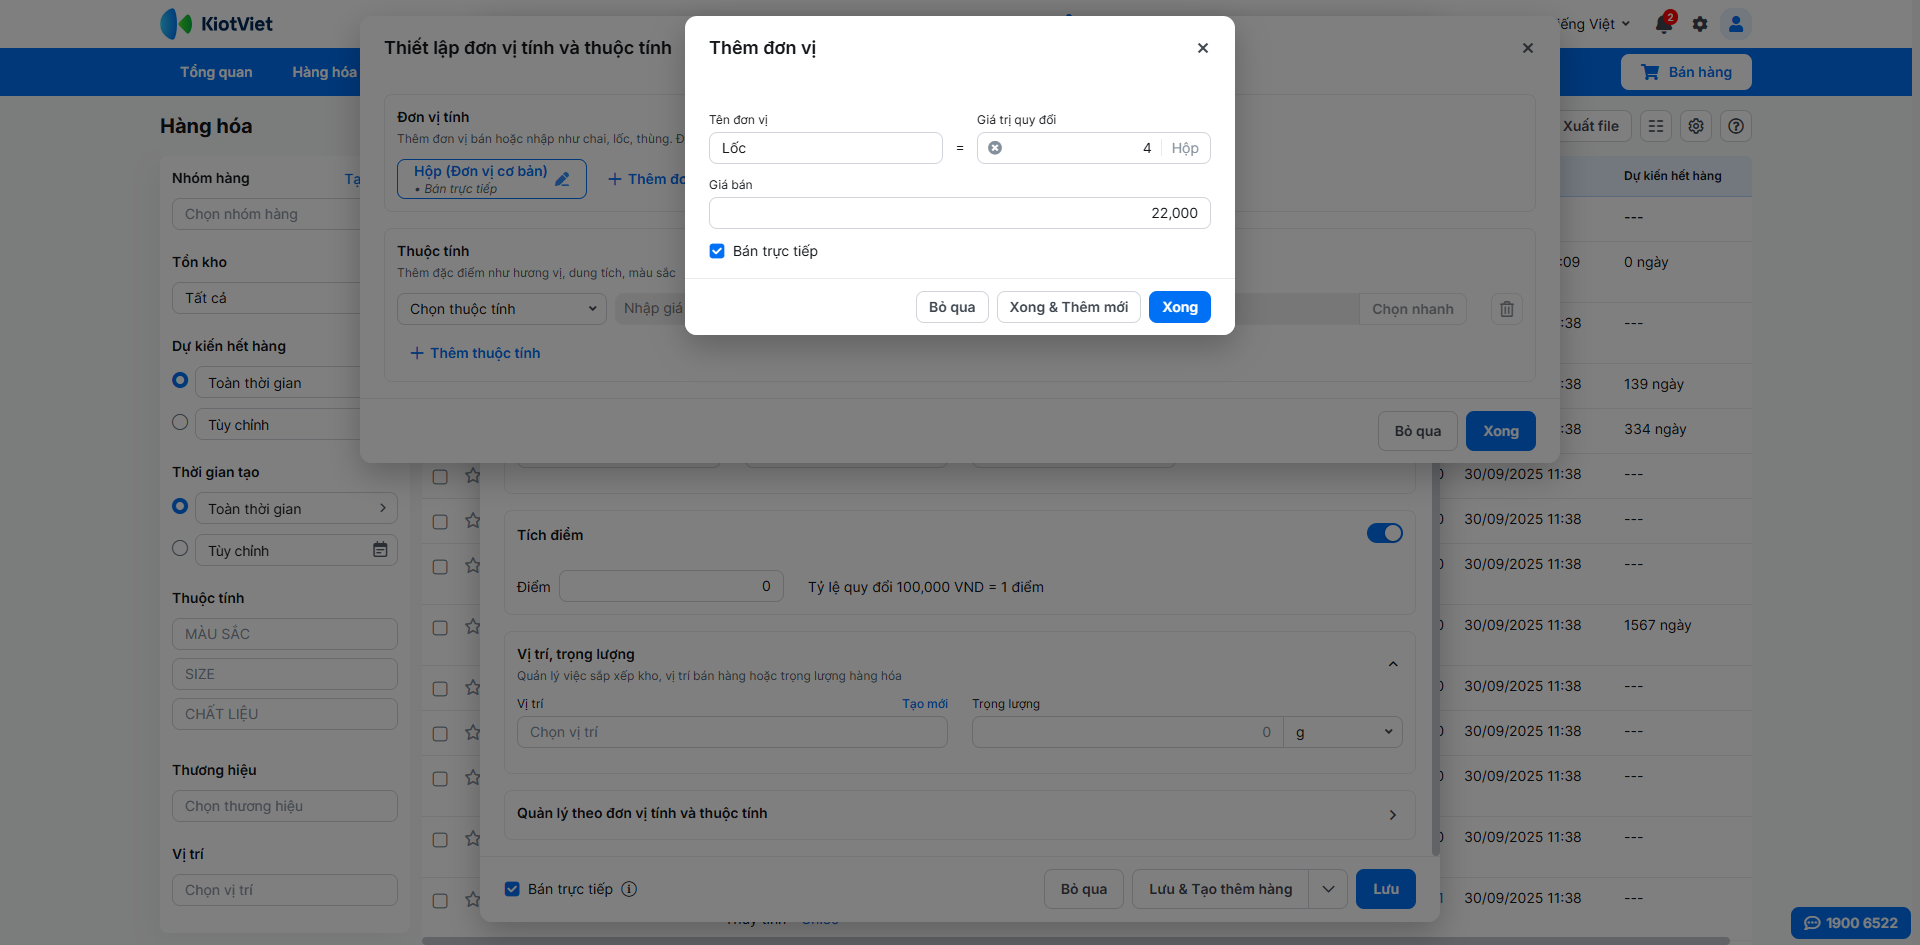This screenshot has width=1920, height=945.
Task: Open the column layout list icon
Action: point(1656,126)
